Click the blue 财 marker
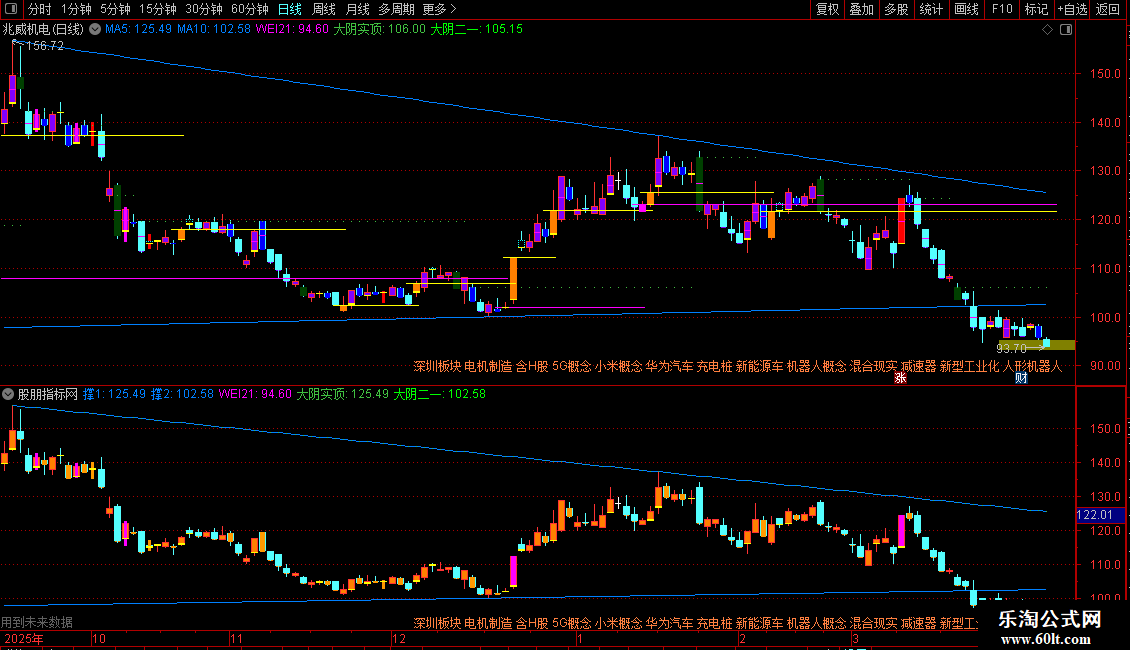 point(1021,378)
